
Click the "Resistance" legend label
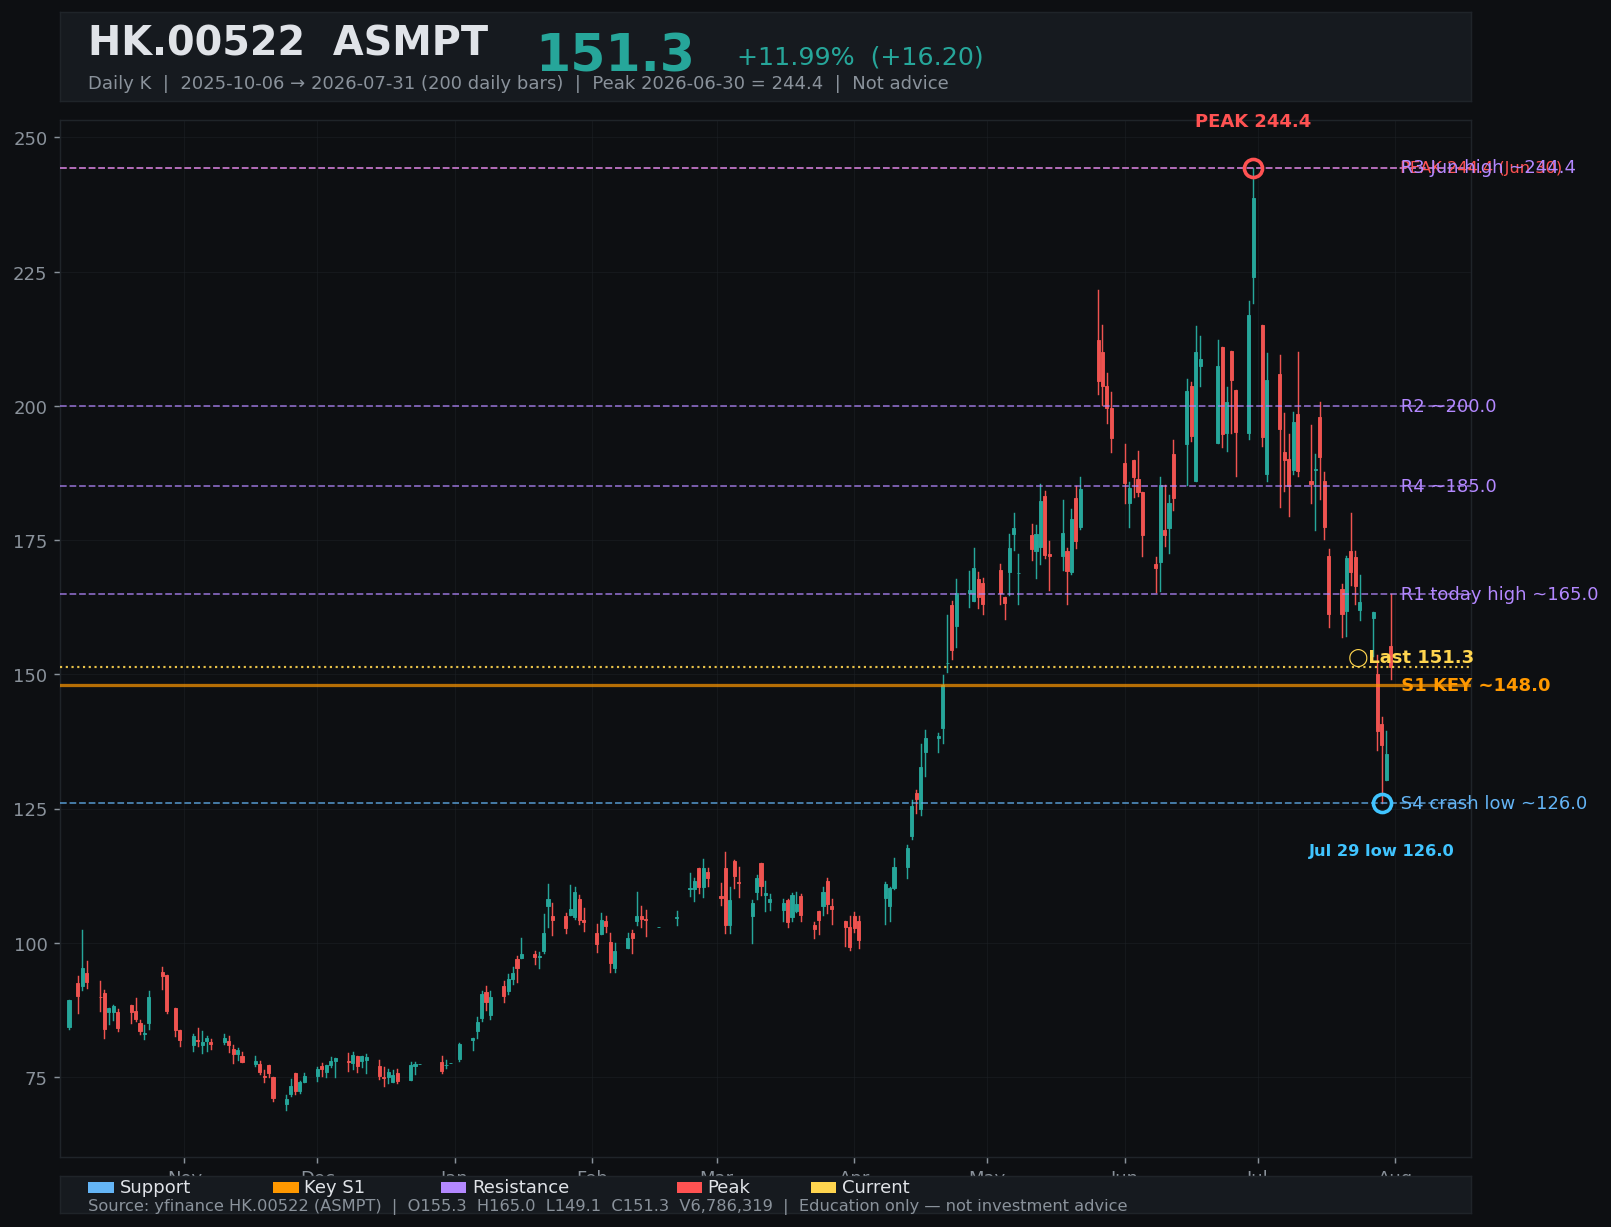[x=521, y=1187]
